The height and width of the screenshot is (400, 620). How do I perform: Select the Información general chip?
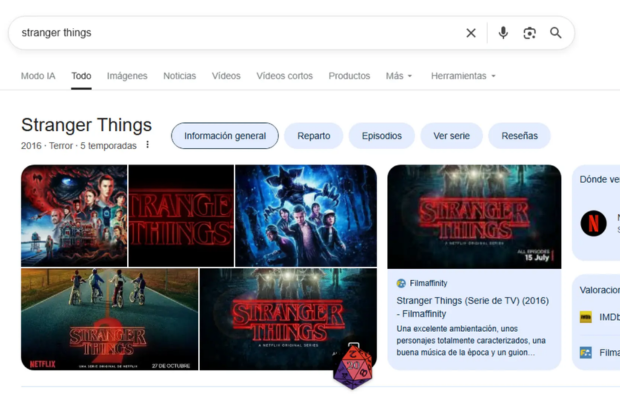coord(225,136)
